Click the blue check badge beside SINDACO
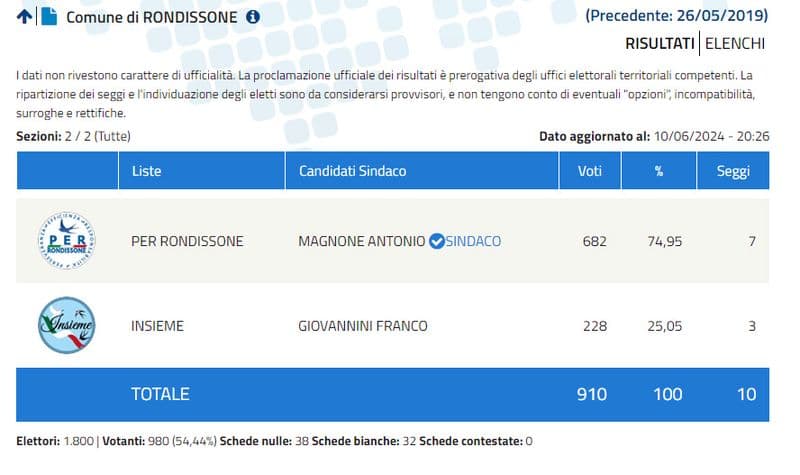Screen dimensions: 800x475 pos(436,241)
